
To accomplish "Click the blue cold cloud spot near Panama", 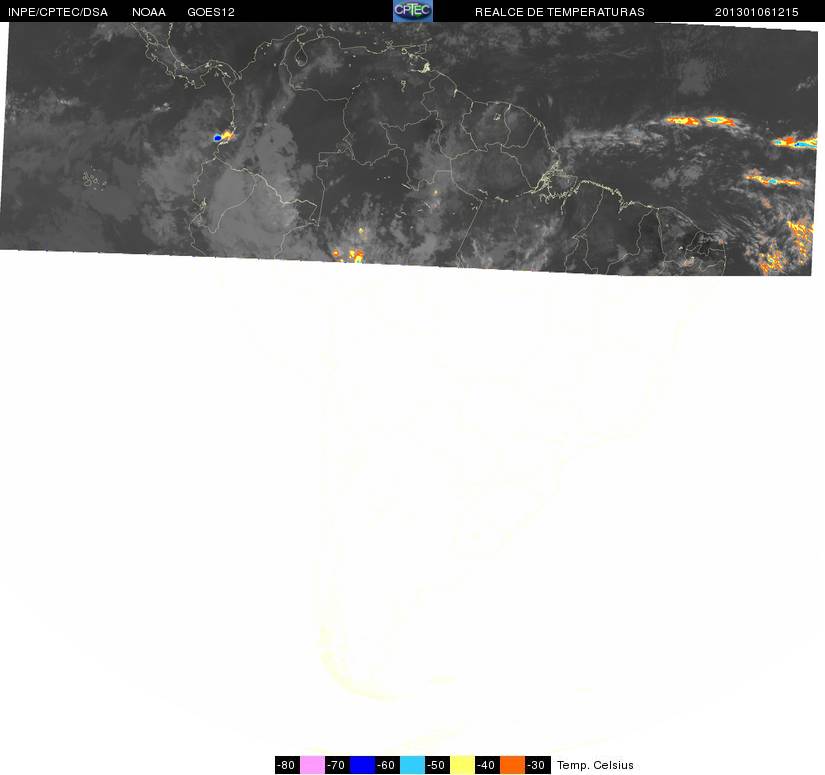I will [217, 138].
